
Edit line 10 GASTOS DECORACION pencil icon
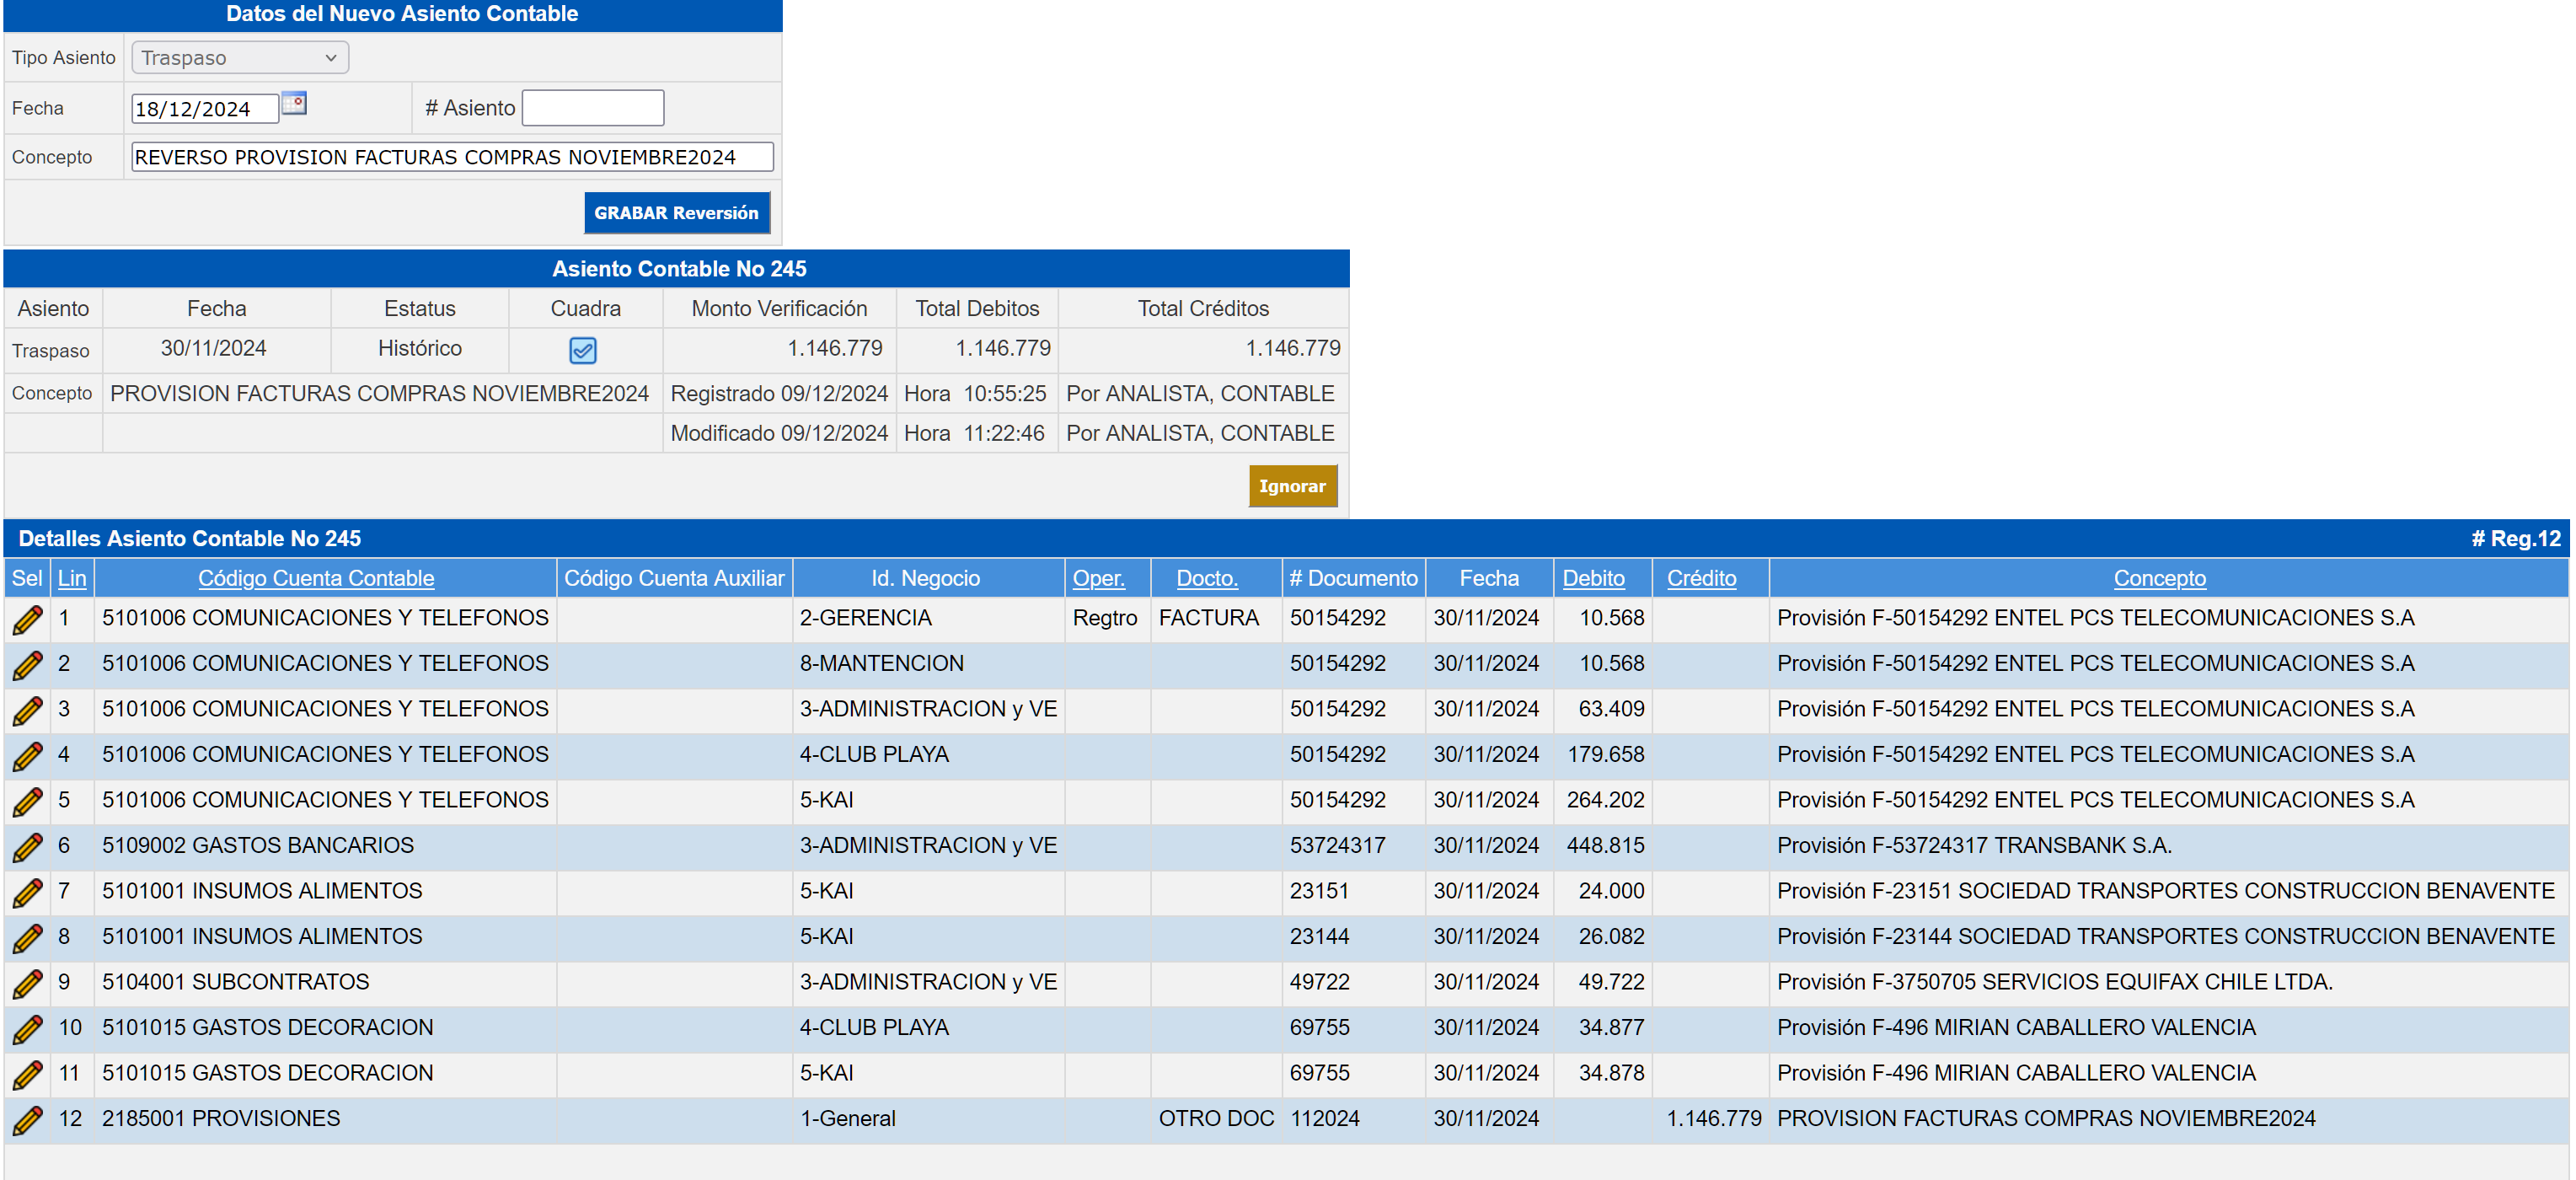point(27,1029)
